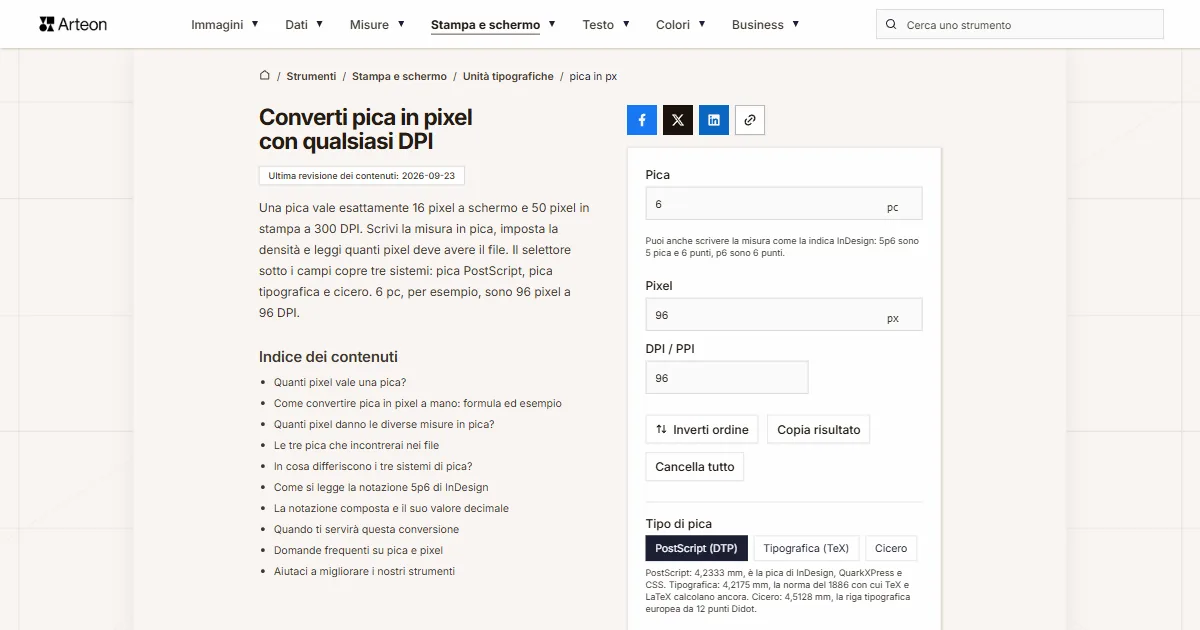Open Aiutaci a migliorare i nostri strumenti

point(364,571)
